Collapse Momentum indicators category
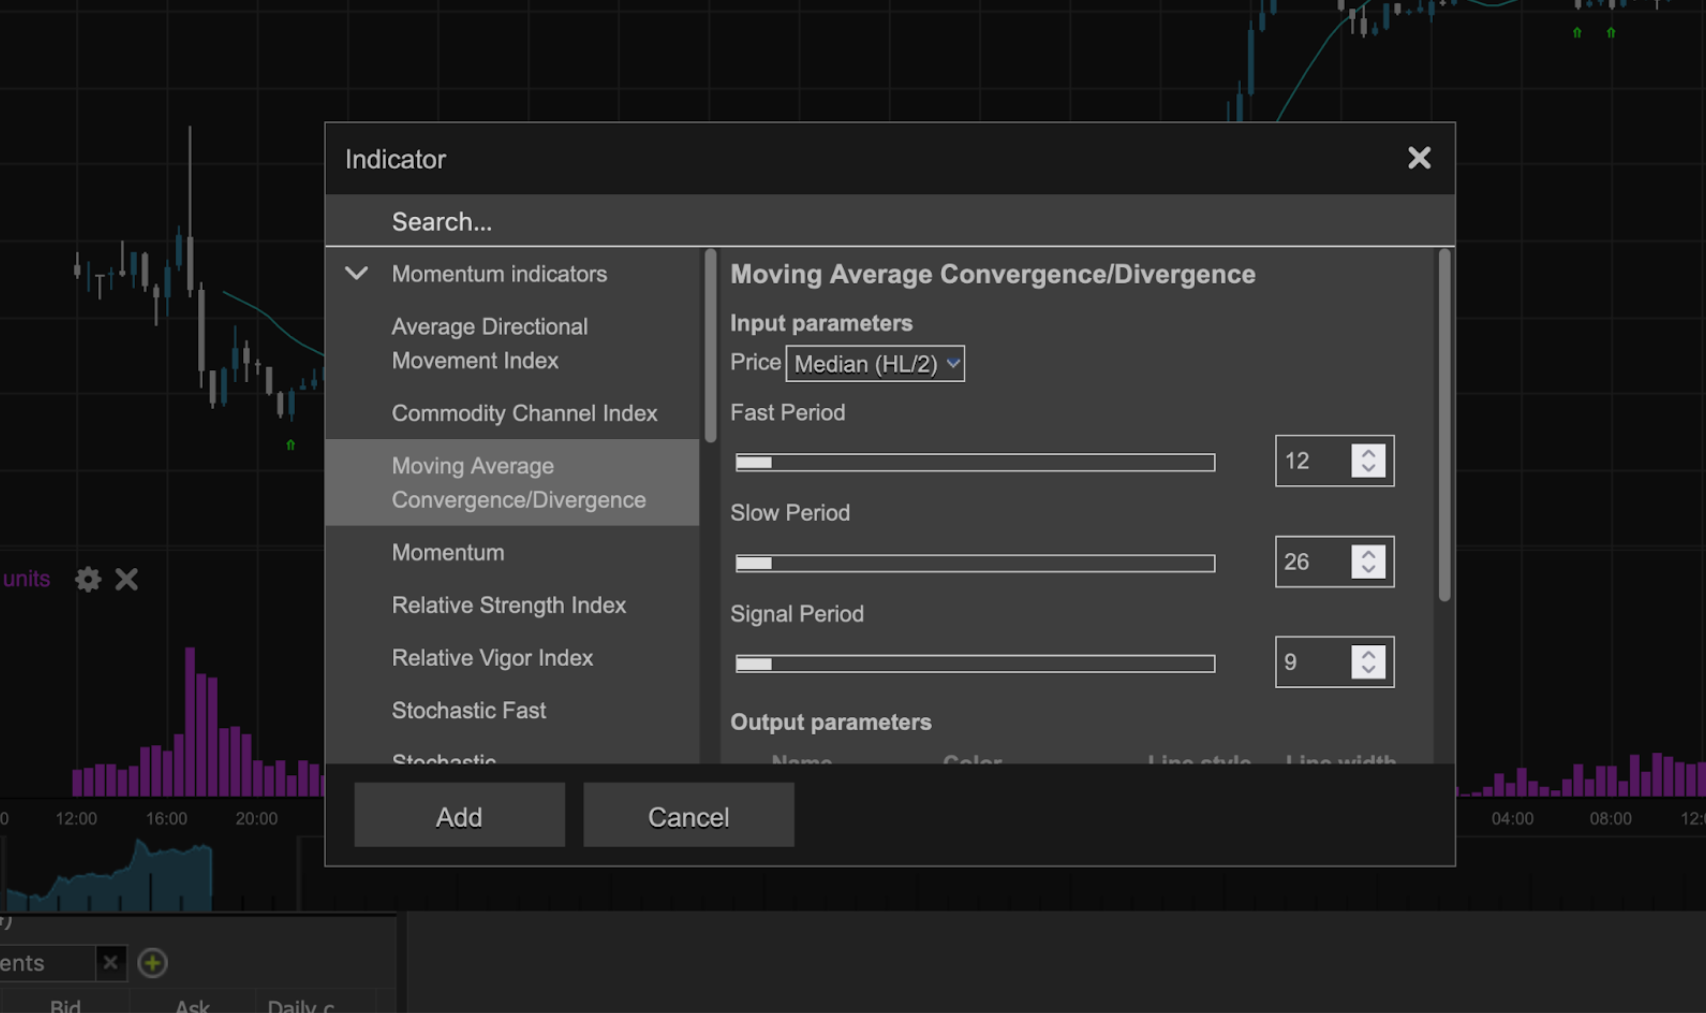1706x1013 pixels. pos(357,274)
